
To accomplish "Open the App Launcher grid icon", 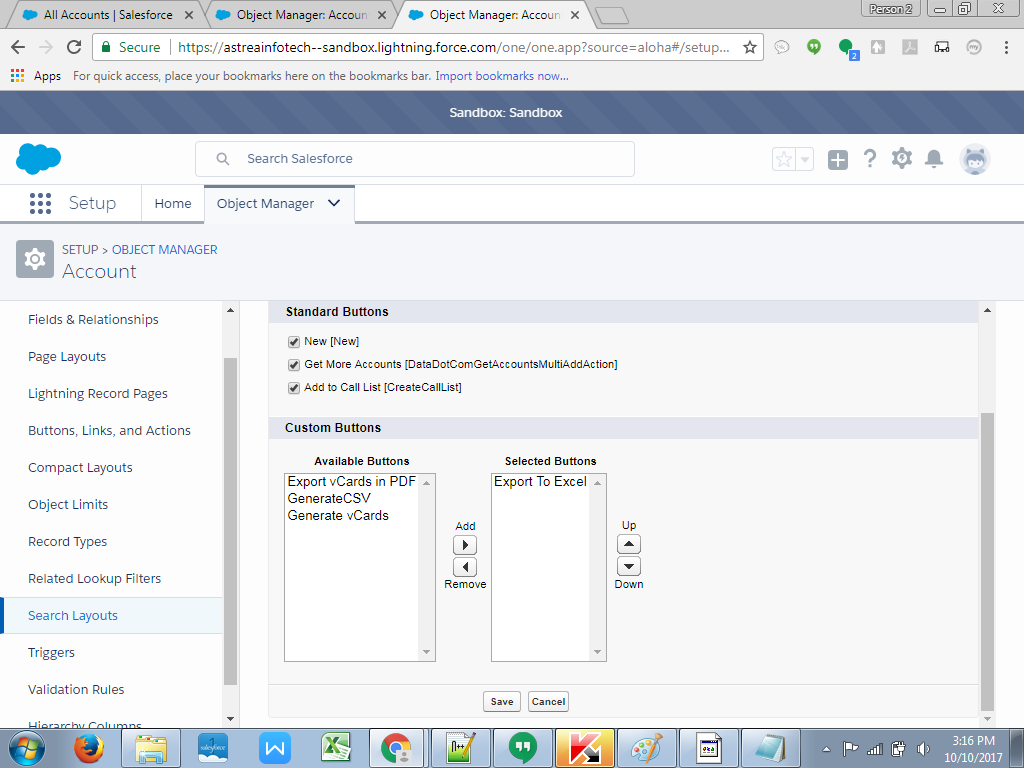I will (x=40, y=204).
